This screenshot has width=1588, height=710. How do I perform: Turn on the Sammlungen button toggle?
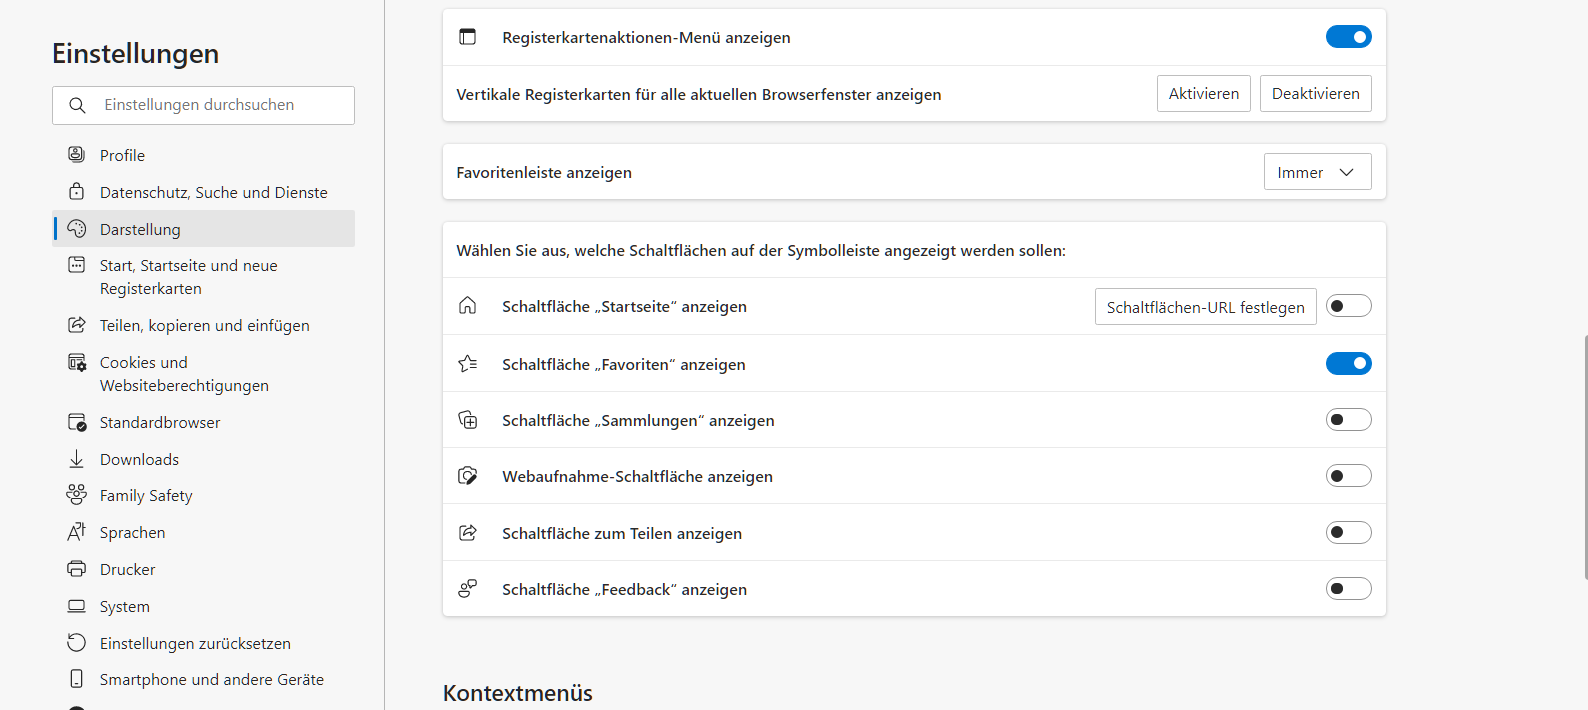click(x=1348, y=420)
